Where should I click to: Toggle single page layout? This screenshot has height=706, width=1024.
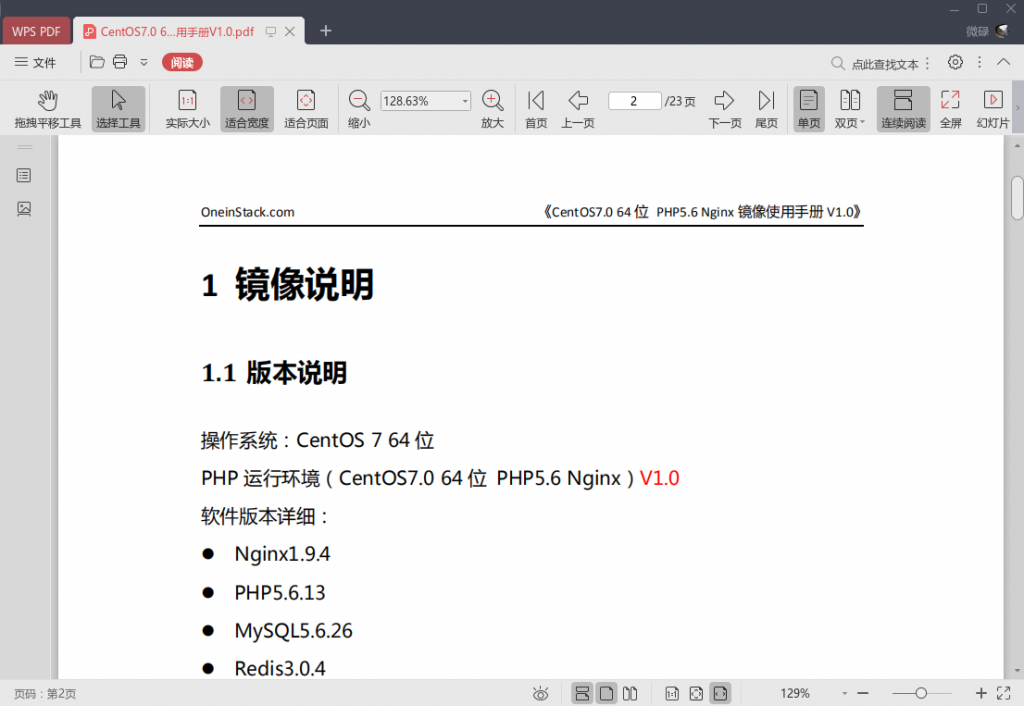[808, 109]
